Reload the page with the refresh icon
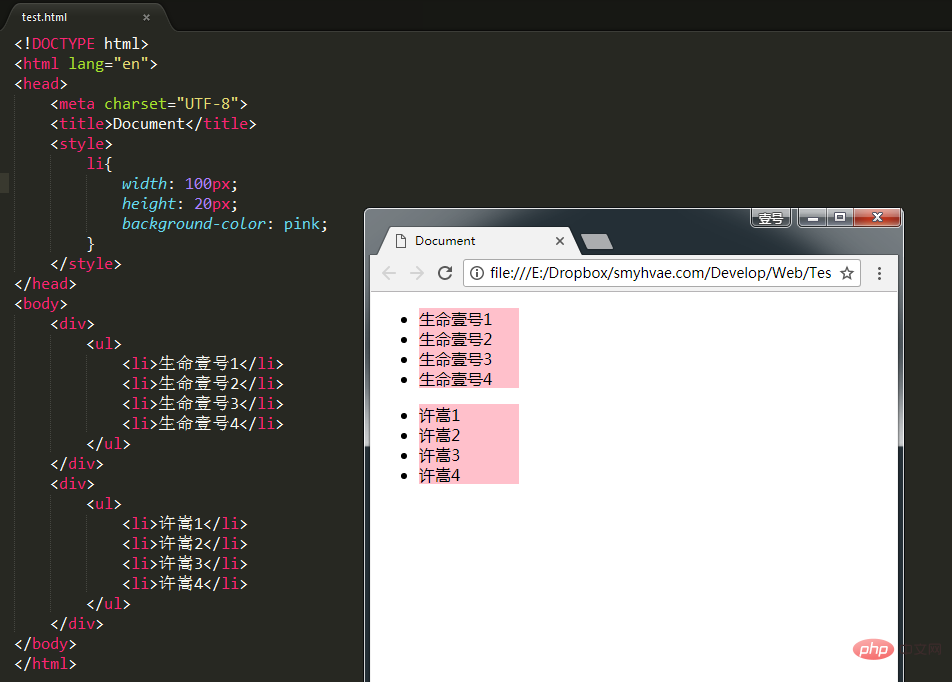 click(x=445, y=273)
